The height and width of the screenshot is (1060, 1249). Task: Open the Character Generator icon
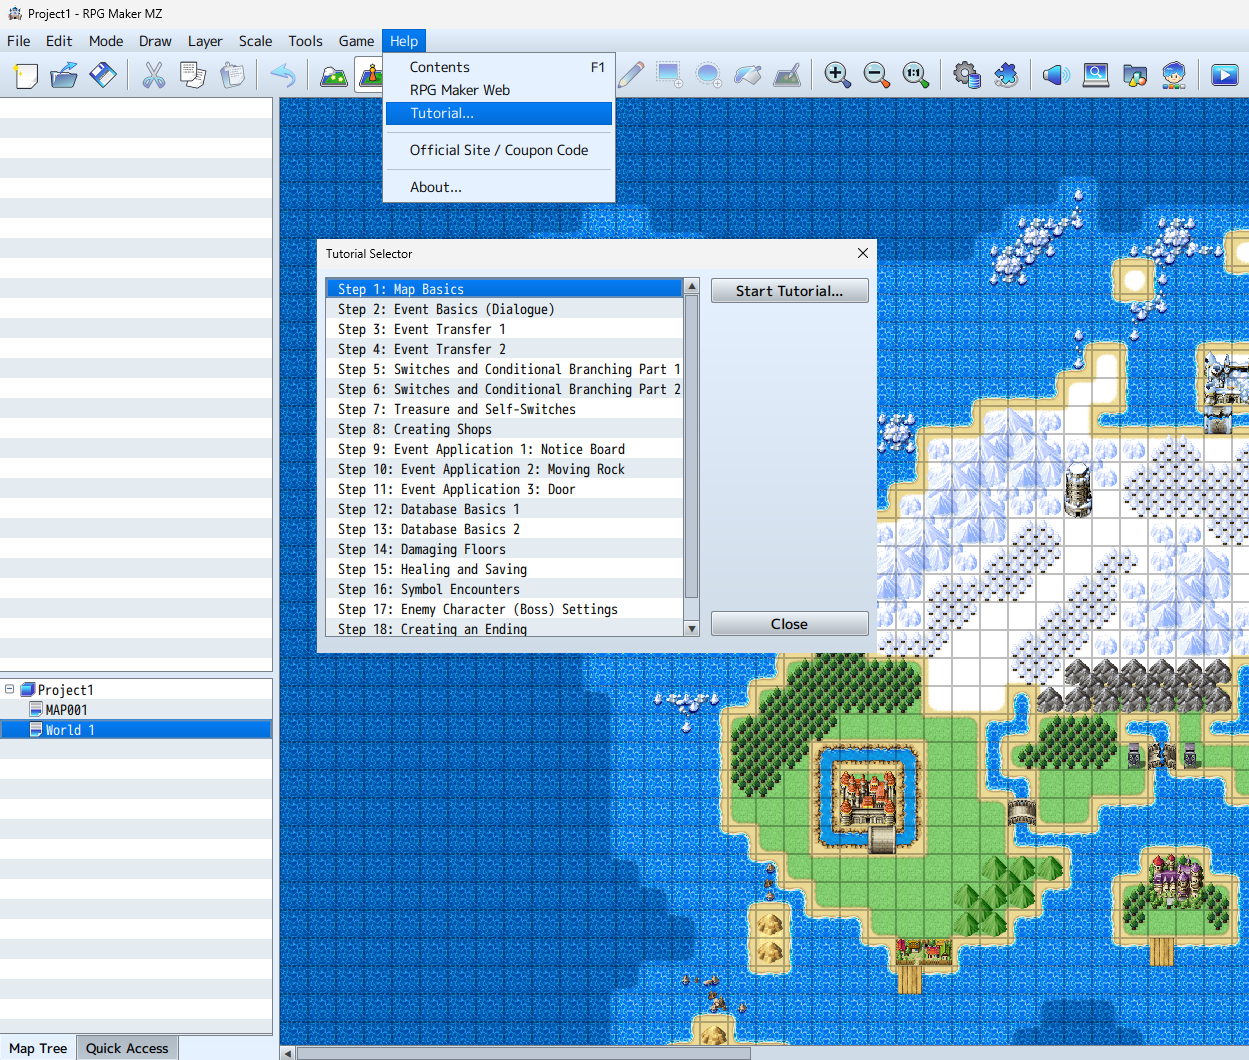tap(1174, 75)
